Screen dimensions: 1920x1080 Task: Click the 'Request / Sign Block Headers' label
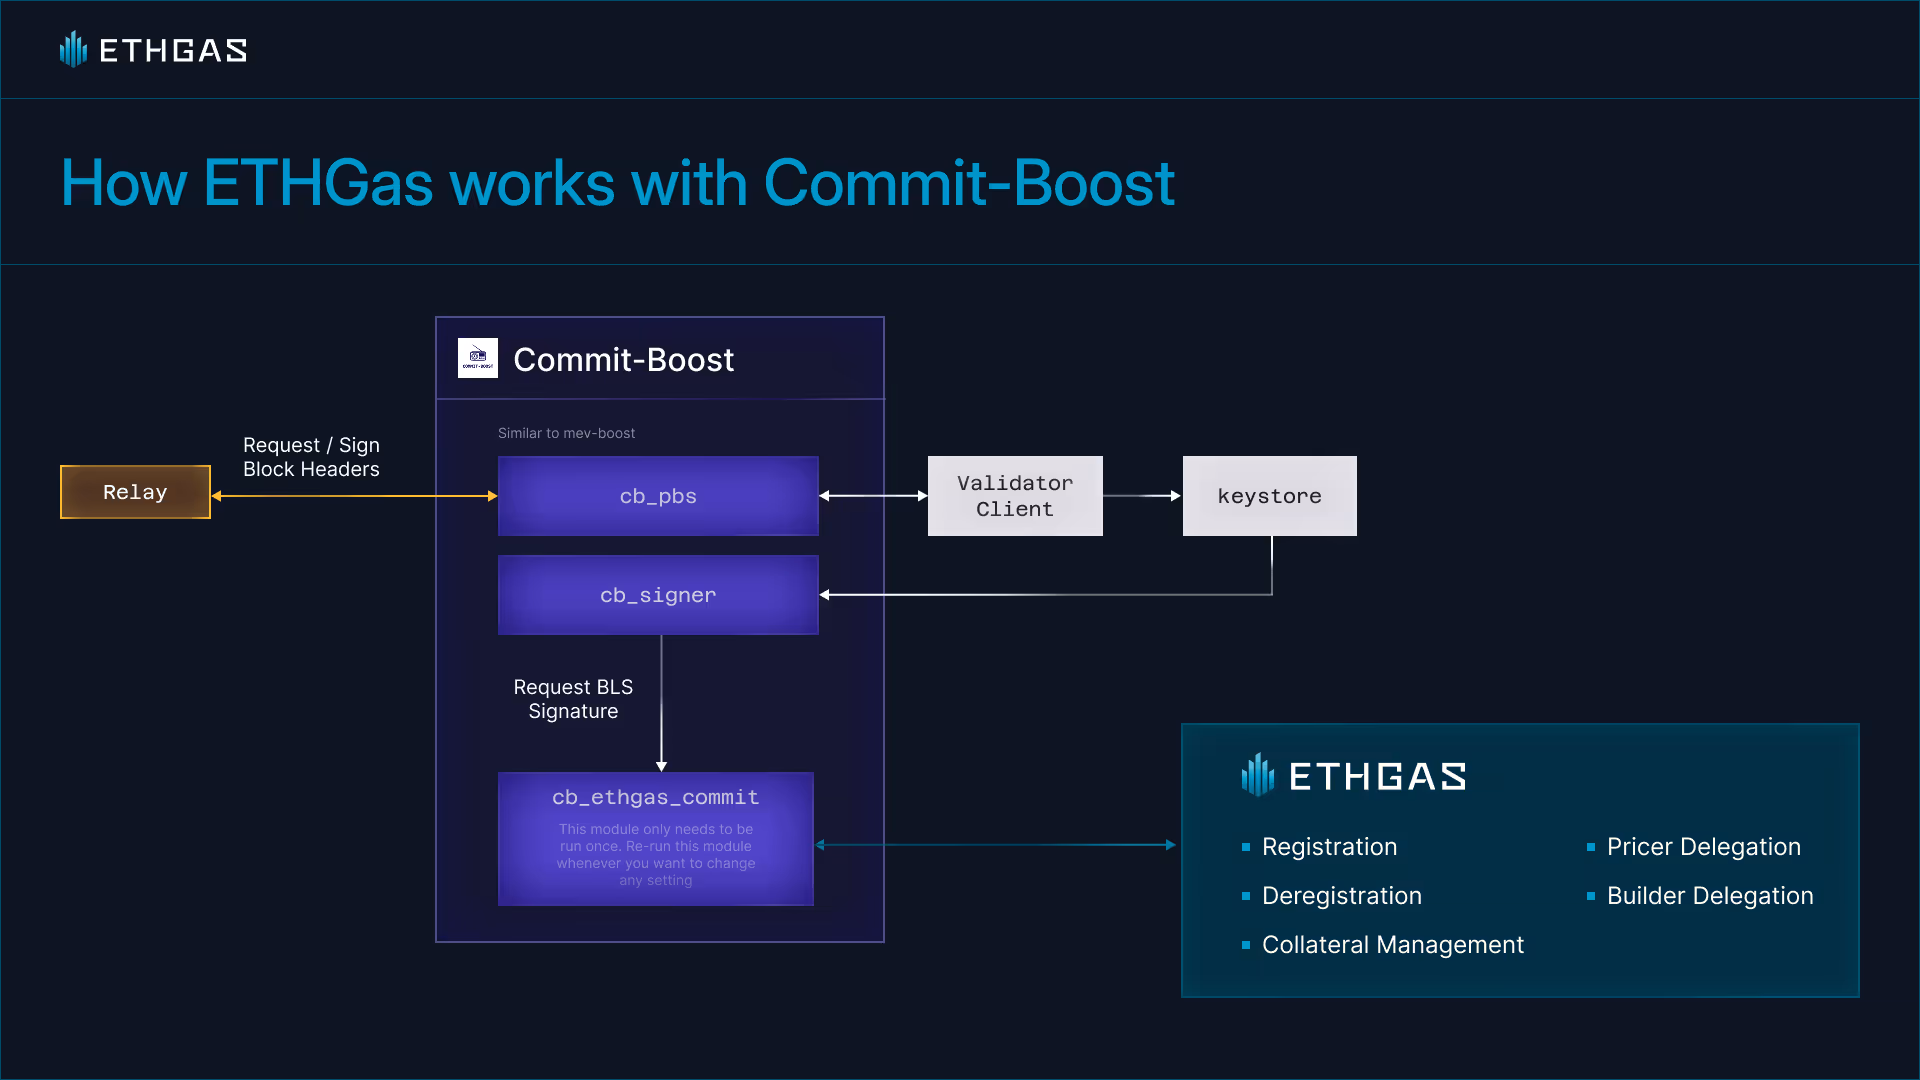coord(311,457)
